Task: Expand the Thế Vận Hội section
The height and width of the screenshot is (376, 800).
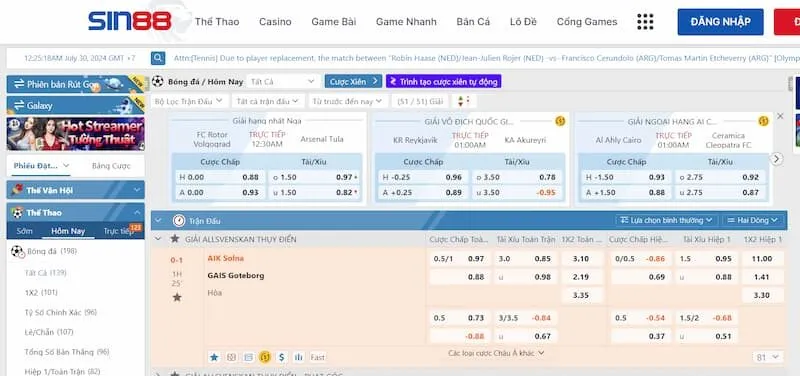Action: click(x=76, y=190)
